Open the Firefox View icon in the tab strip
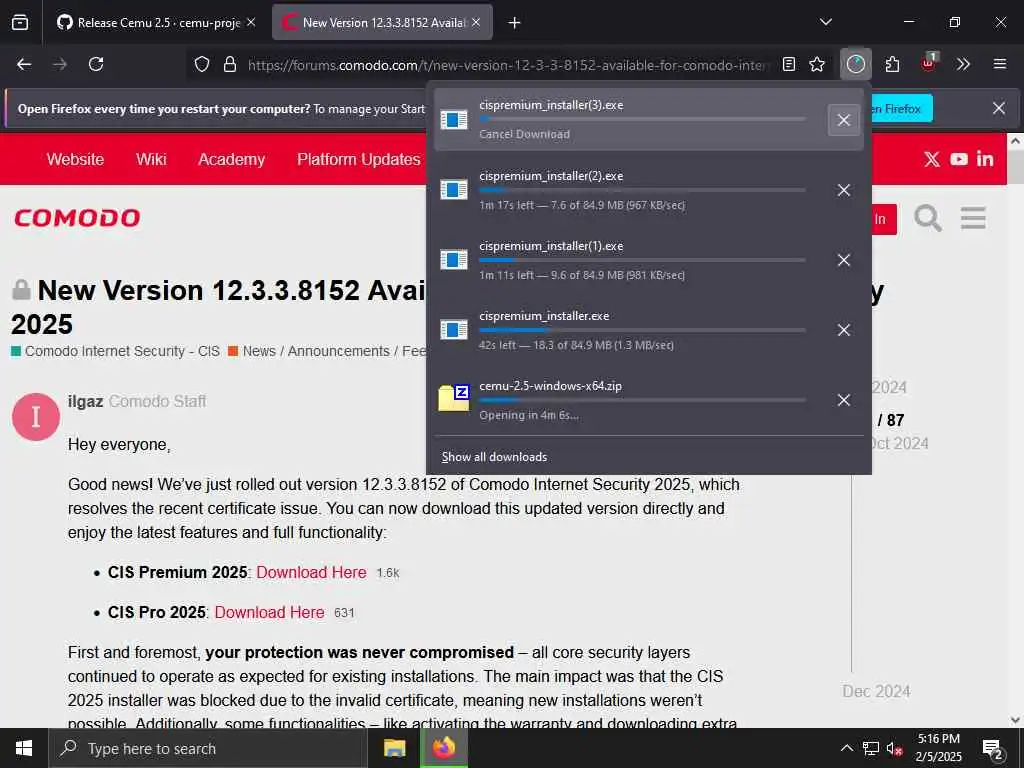1024x768 pixels. [x=20, y=22]
